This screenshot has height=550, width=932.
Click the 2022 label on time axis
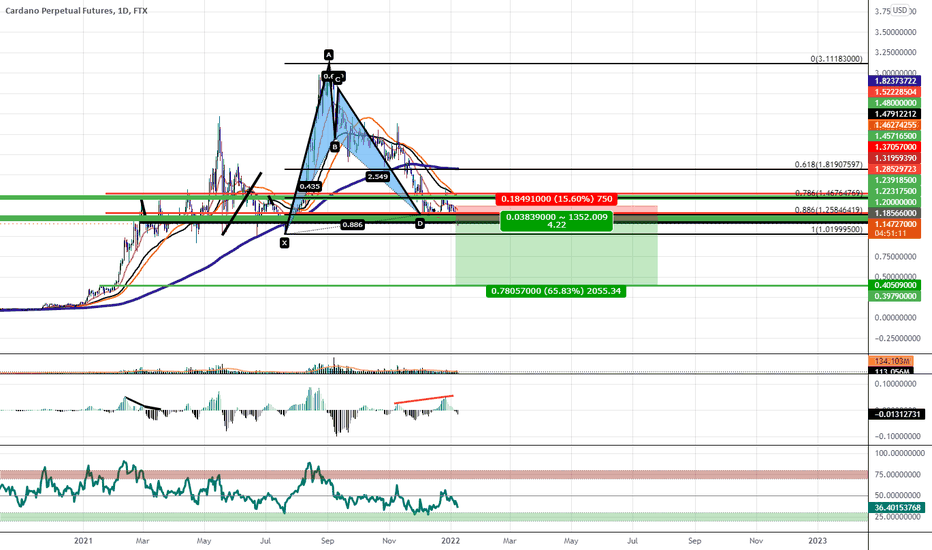point(451,540)
